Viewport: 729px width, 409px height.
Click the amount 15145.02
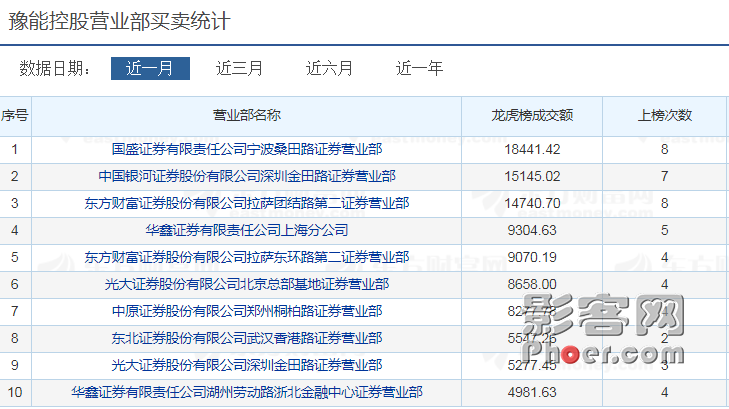[x=532, y=176]
